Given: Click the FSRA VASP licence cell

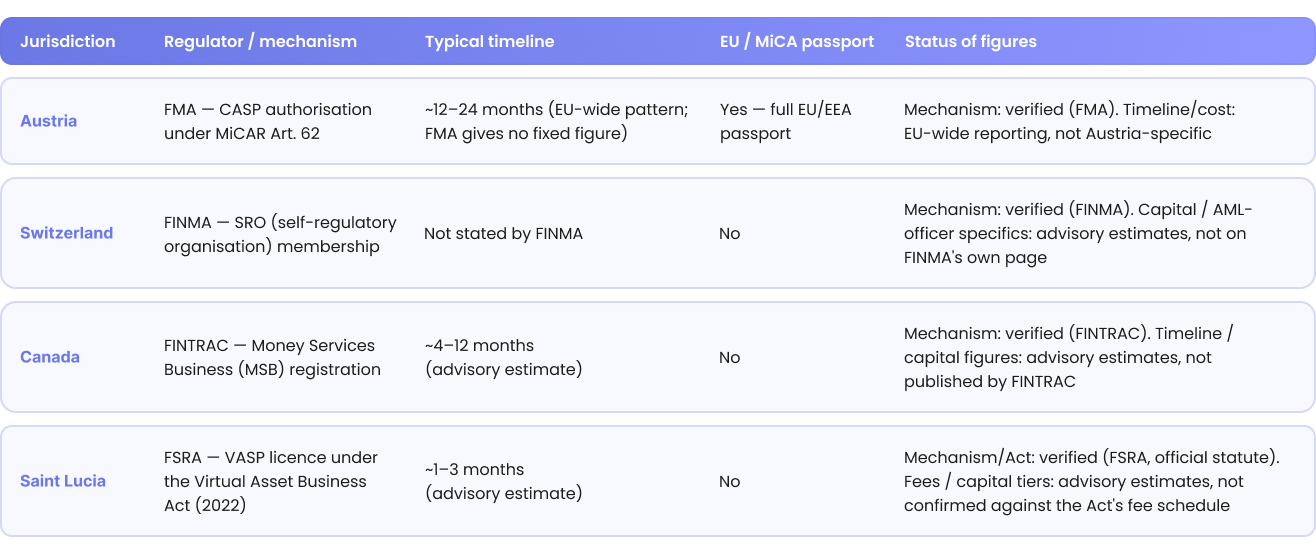Looking at the screenshot, I should (x=271, y=481).
